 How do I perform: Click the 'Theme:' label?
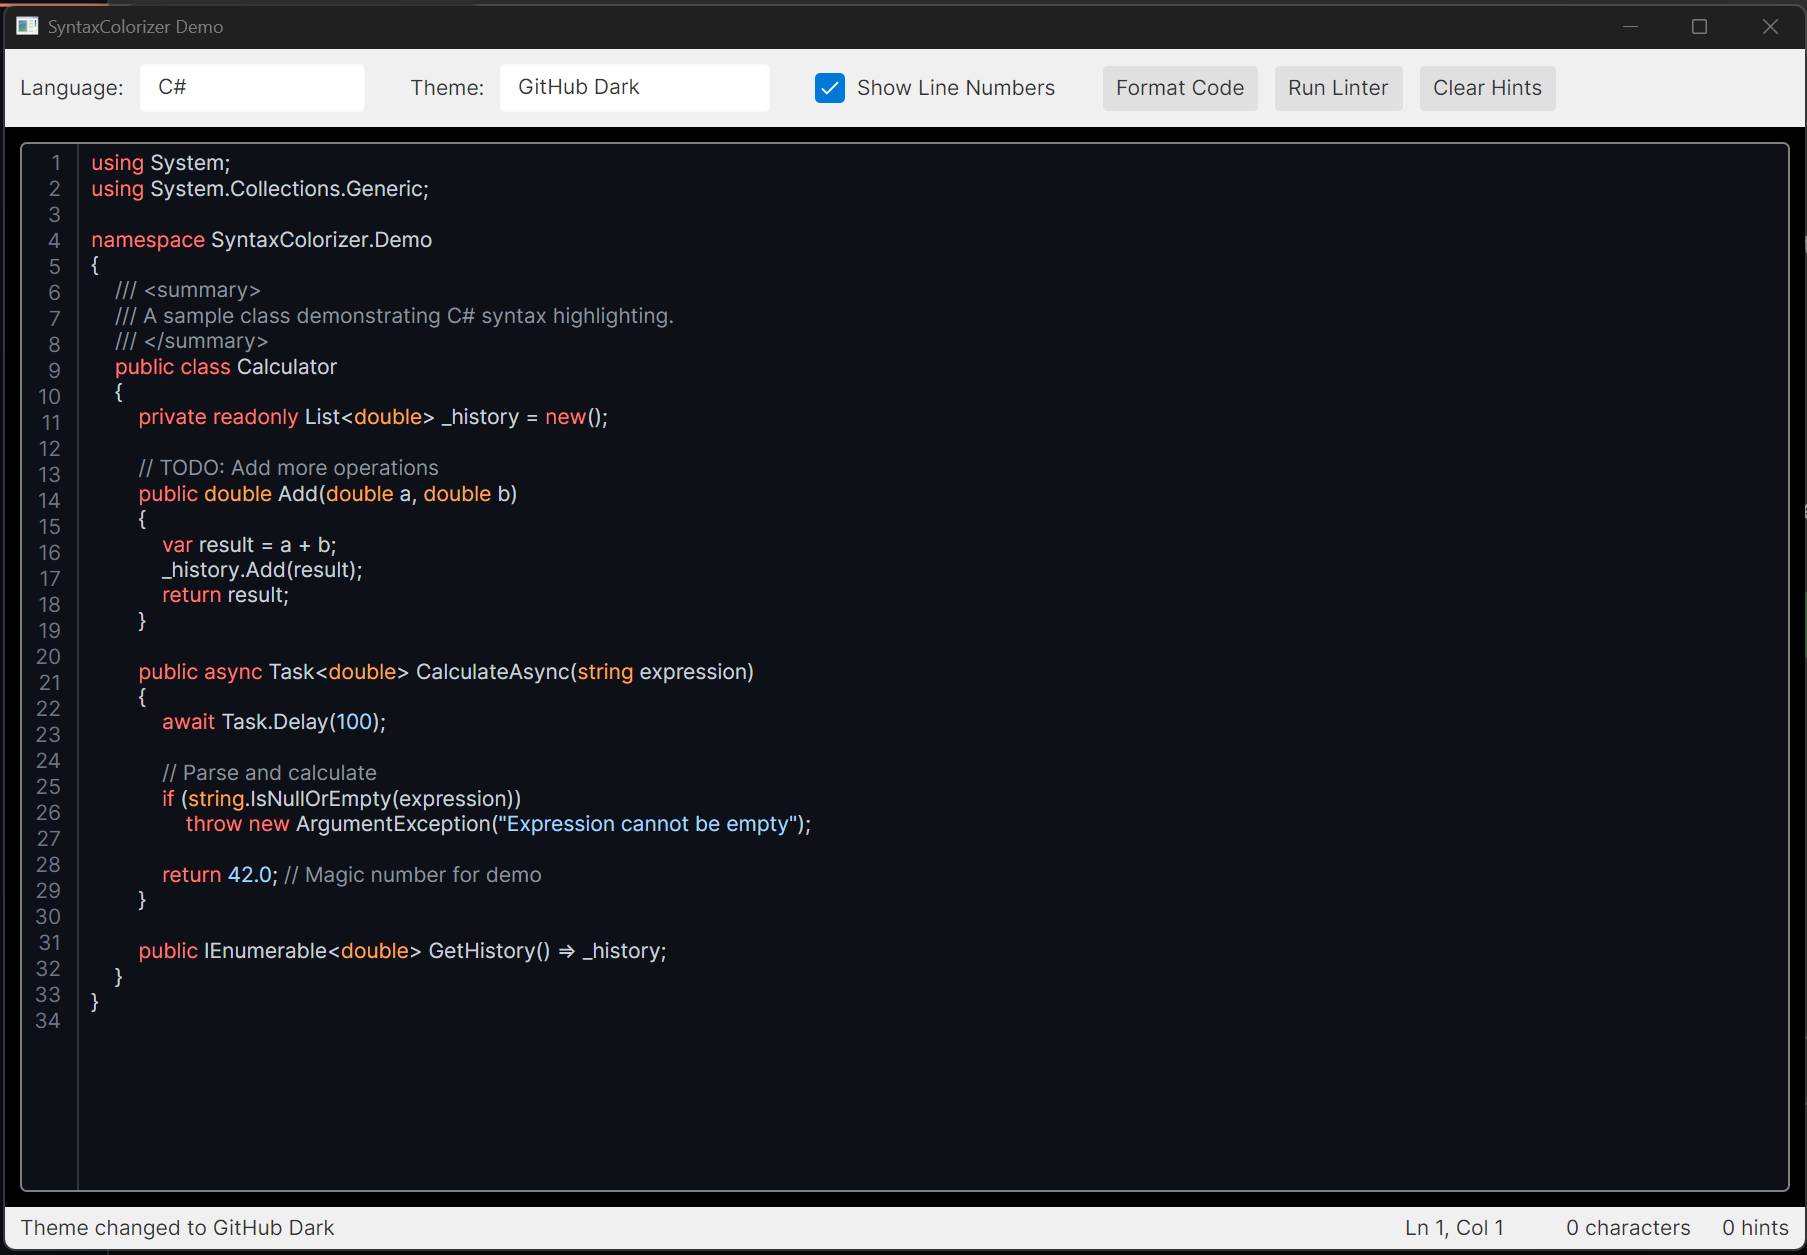447,88
